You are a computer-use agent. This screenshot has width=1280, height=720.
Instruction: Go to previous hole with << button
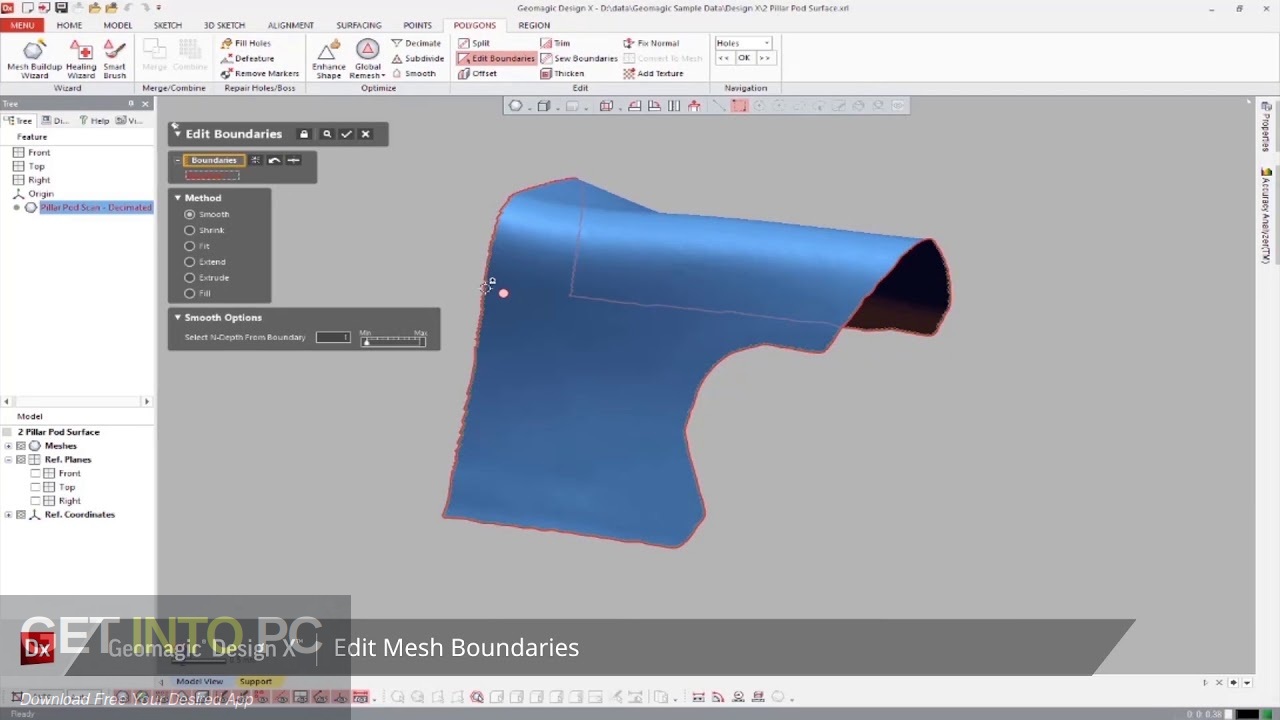pos(724,58)
